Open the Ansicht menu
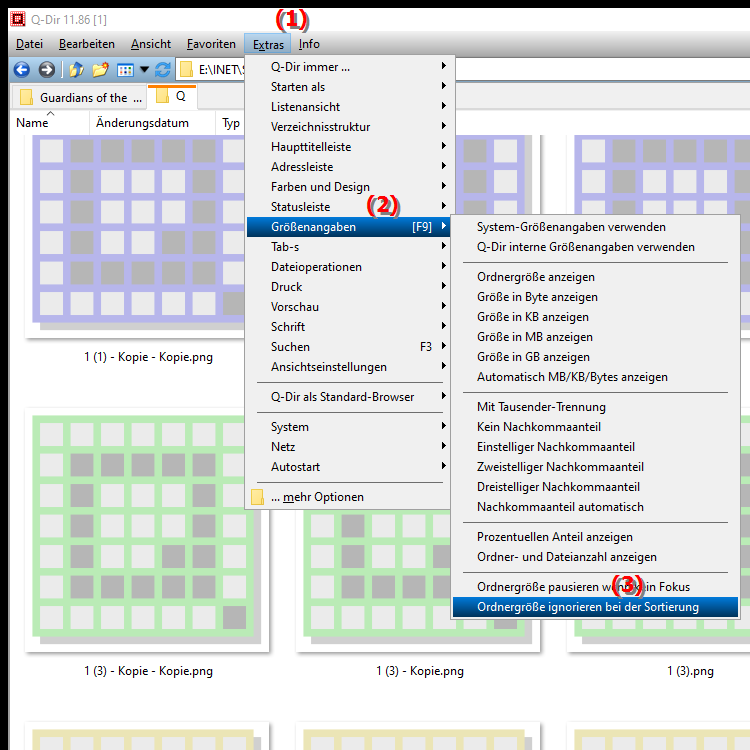750x750 pixels. coord(151,44)
